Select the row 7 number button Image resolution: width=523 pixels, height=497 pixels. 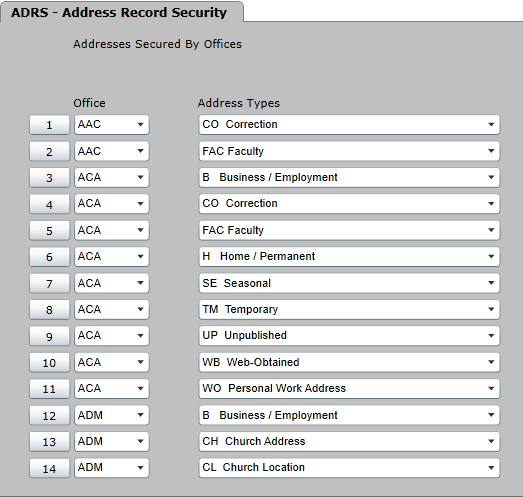49,283
